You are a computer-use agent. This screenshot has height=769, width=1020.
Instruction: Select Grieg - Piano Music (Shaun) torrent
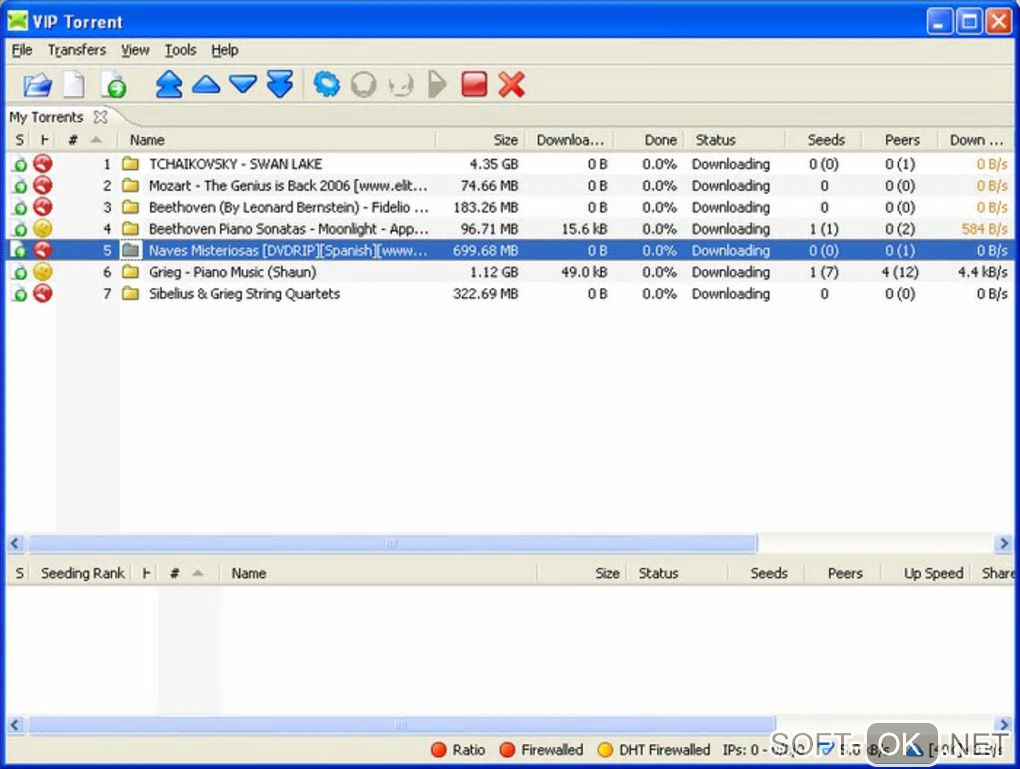point(510,272)
